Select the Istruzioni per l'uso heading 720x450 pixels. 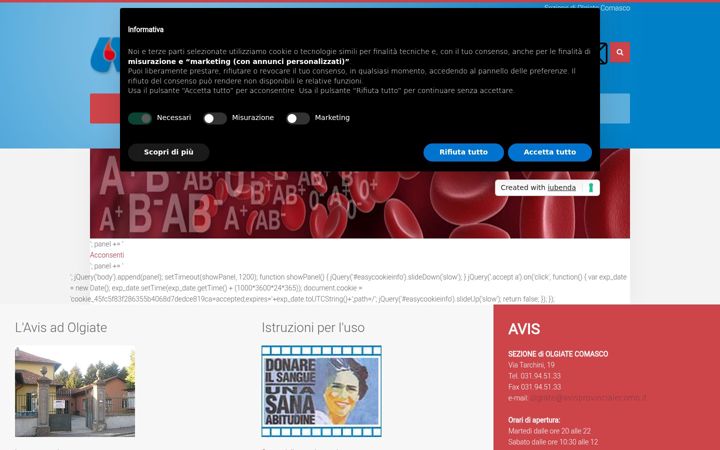coord(313,327)
